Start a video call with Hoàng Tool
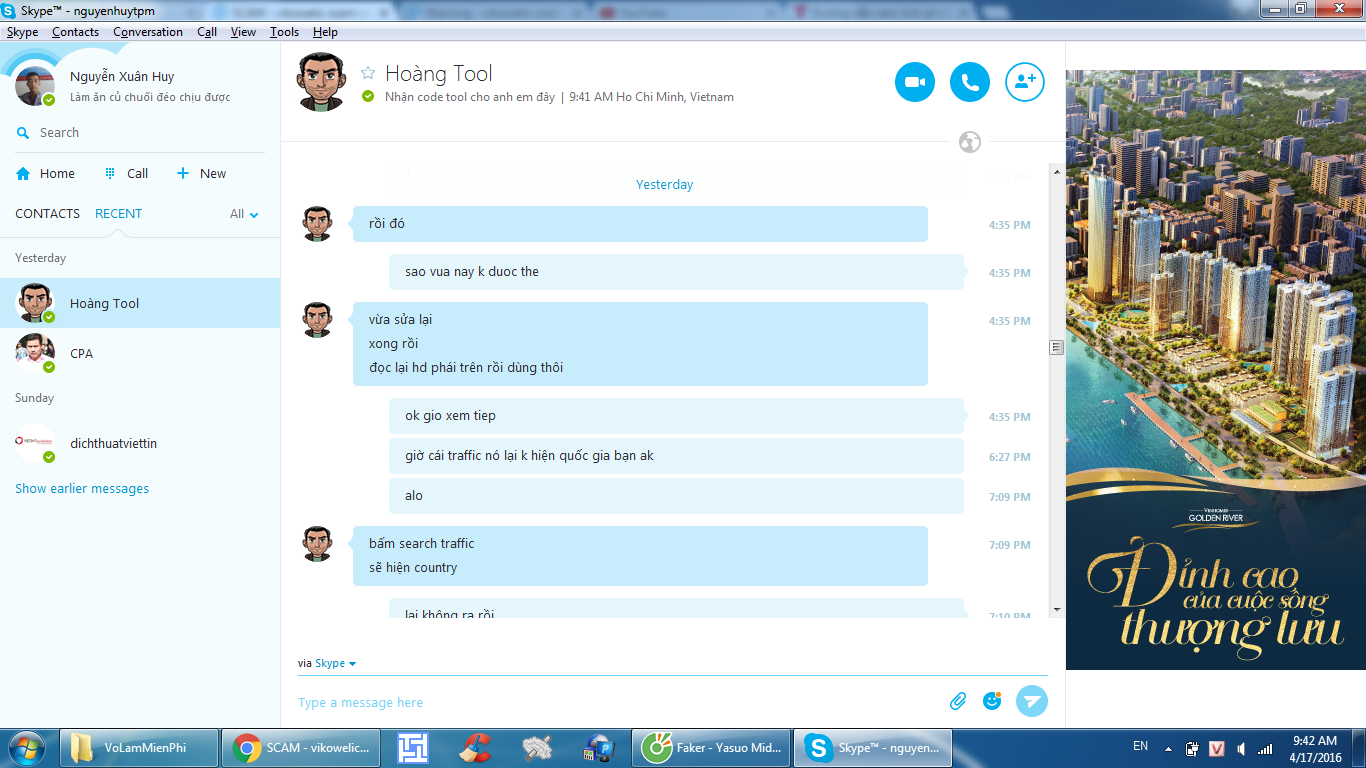This screenshot has width=1366, height=768. [x=914, y=82]
